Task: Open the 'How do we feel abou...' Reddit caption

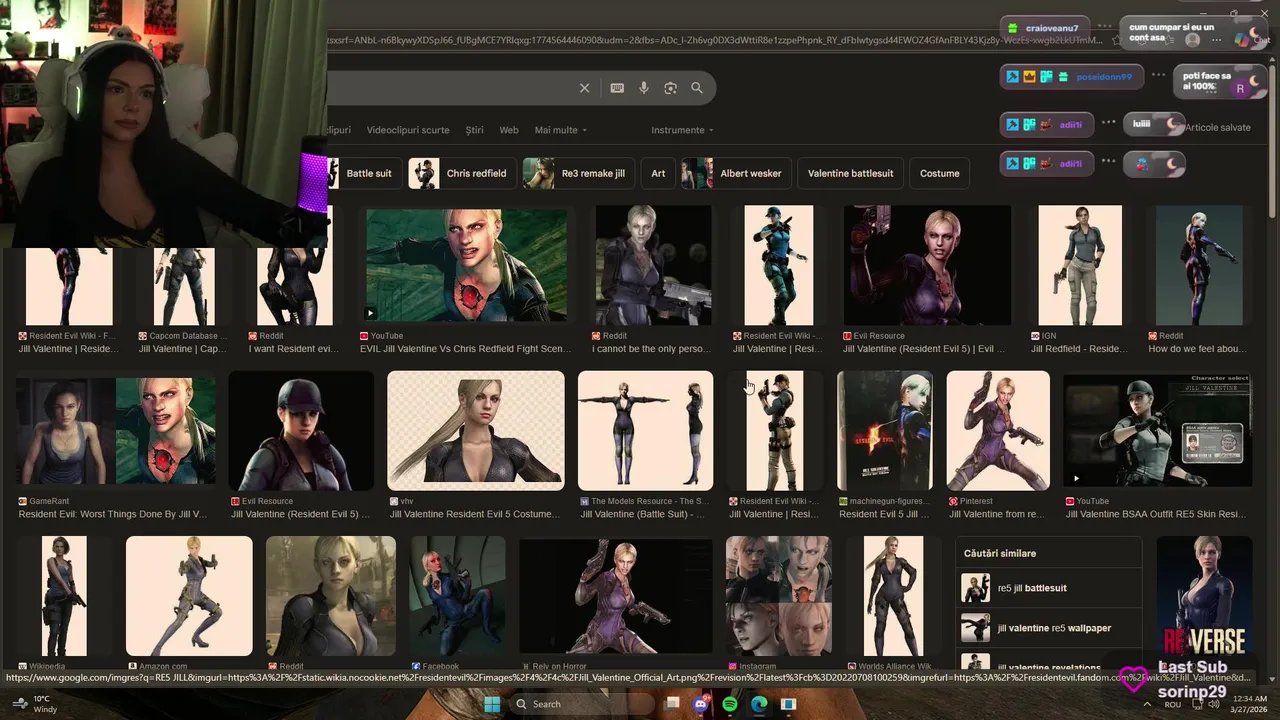Action: tap(1198, 349)
